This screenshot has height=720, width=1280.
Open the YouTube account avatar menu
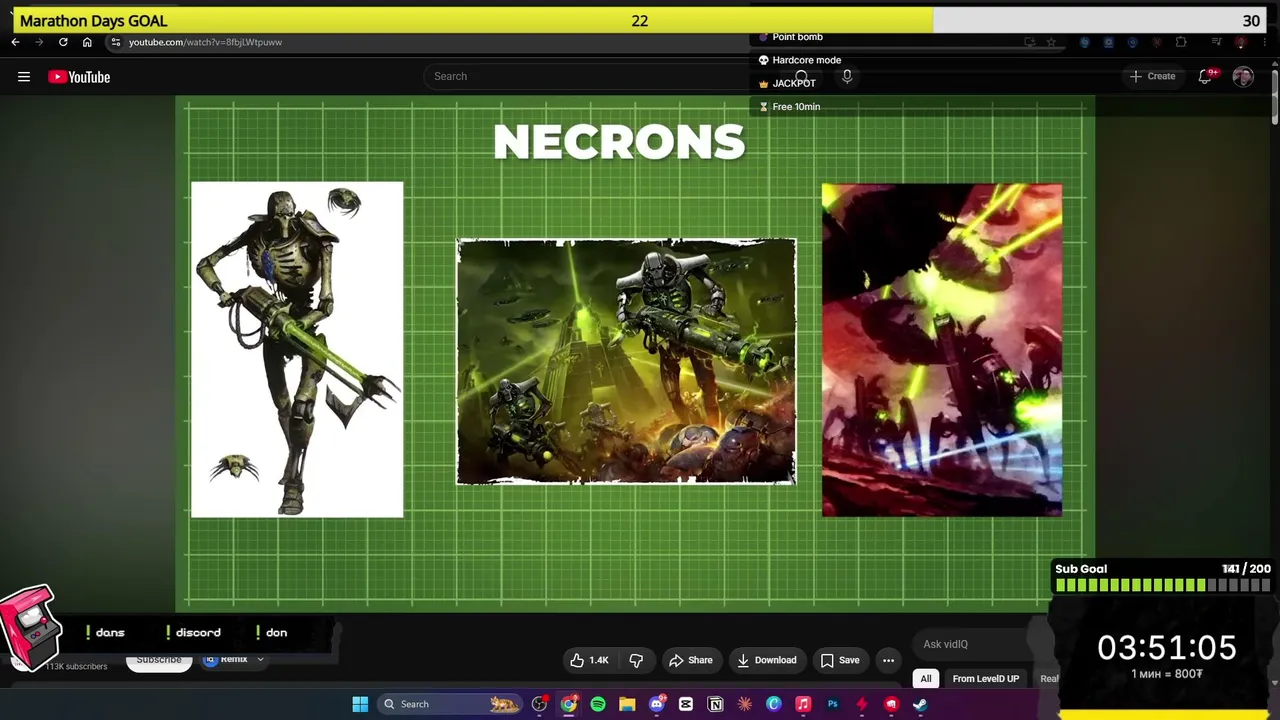click(x=1243, y=76)
